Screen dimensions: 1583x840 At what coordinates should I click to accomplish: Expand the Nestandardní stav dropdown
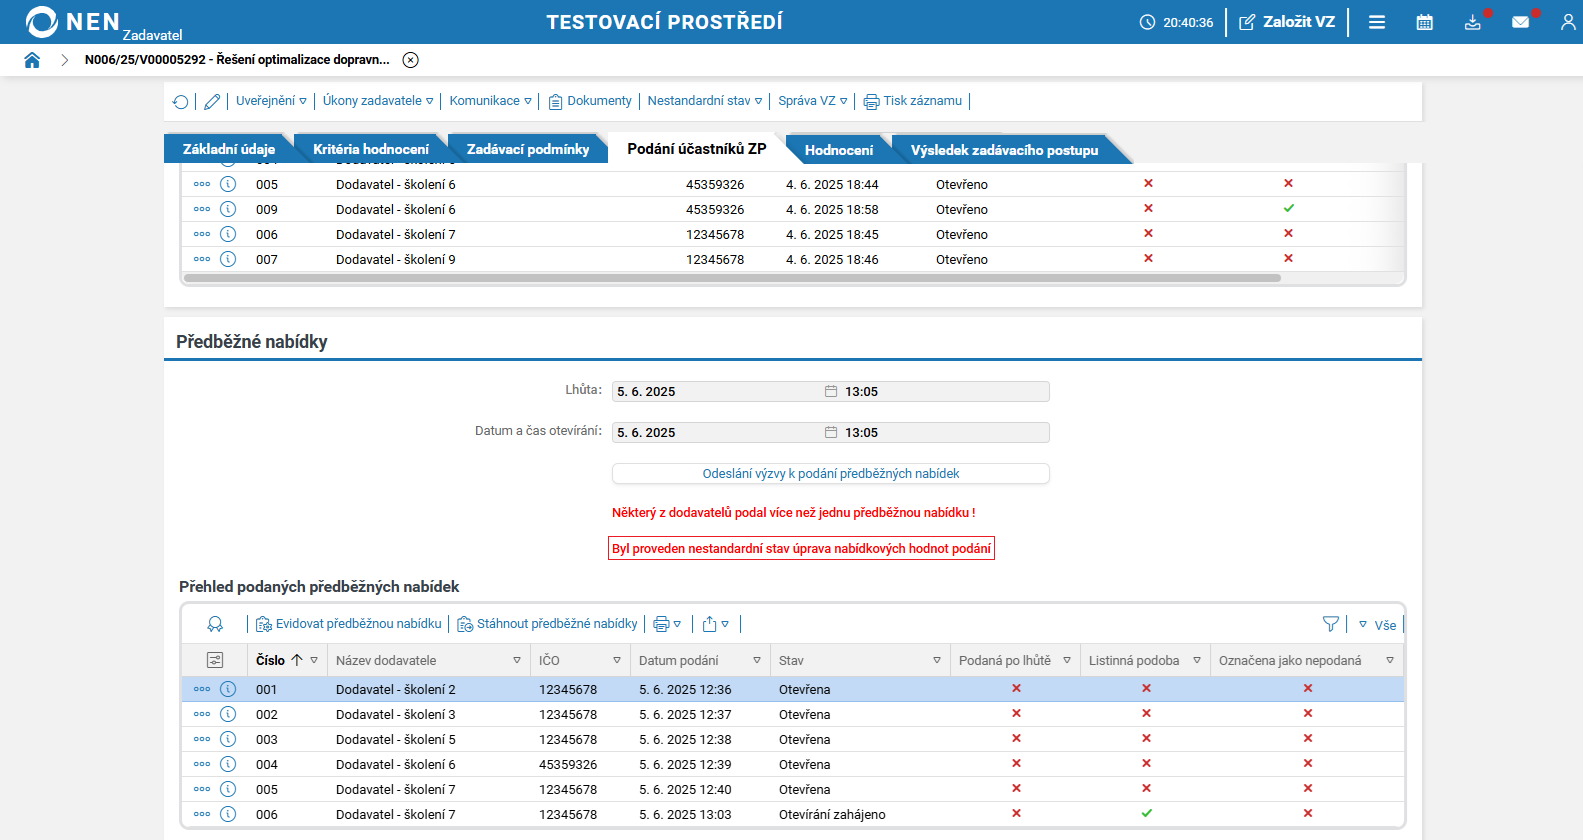pos(704,101)
